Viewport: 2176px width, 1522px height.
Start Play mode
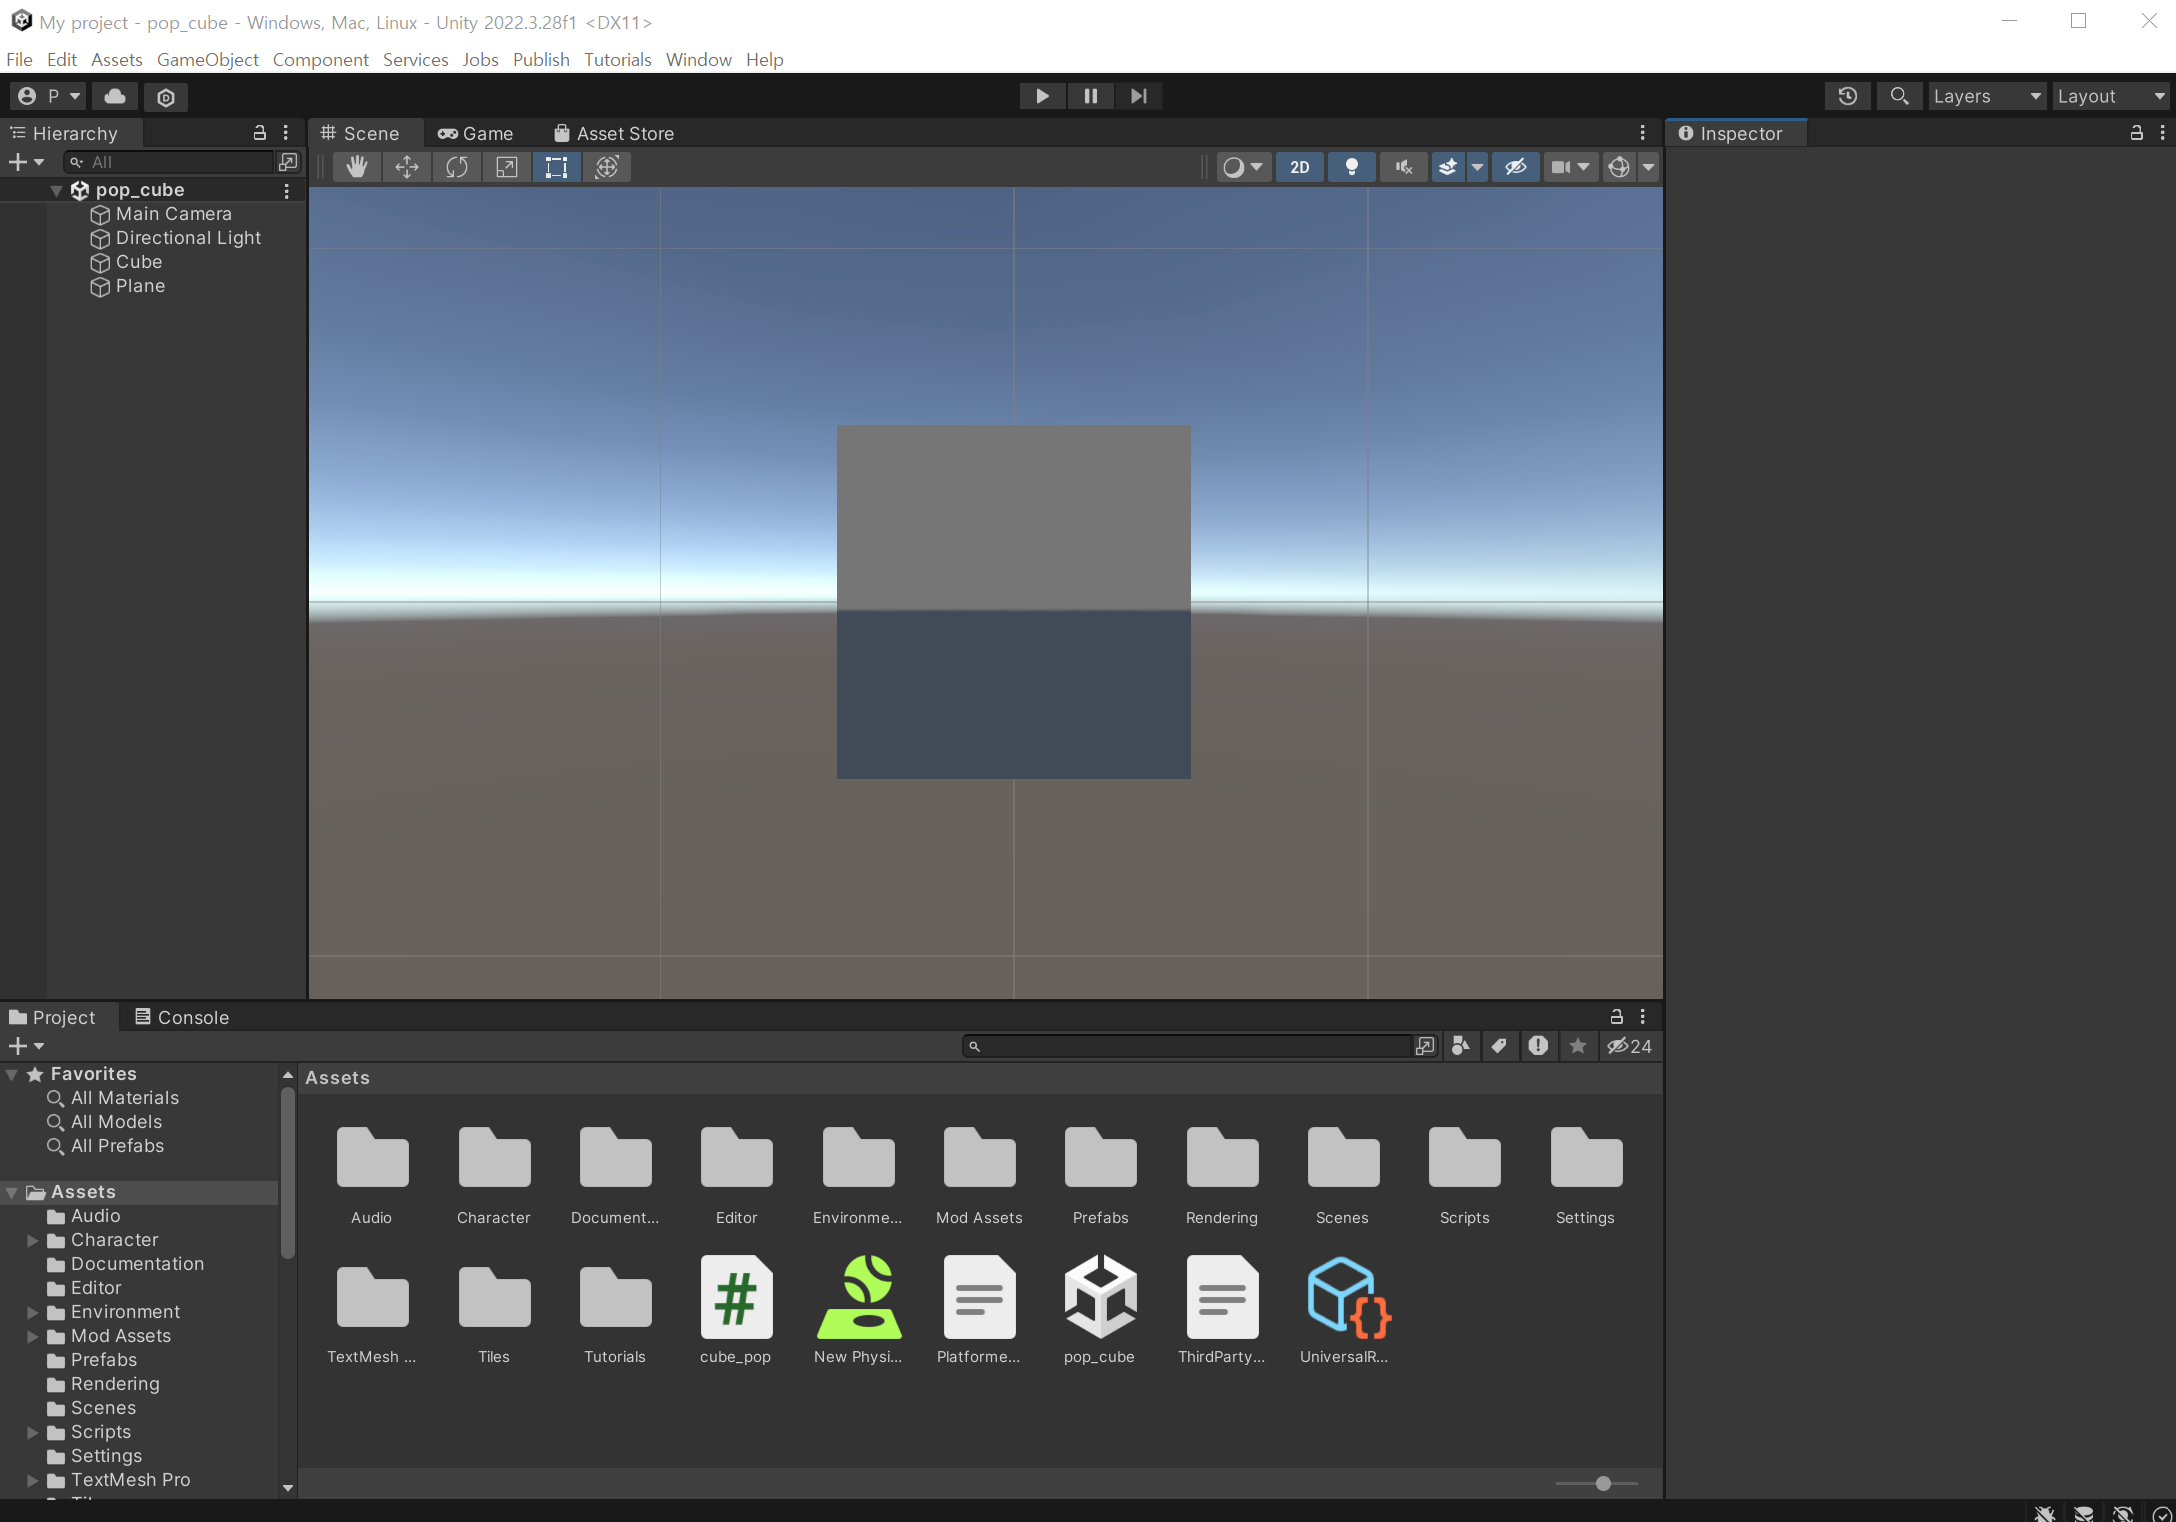(x=1042, y=96)
